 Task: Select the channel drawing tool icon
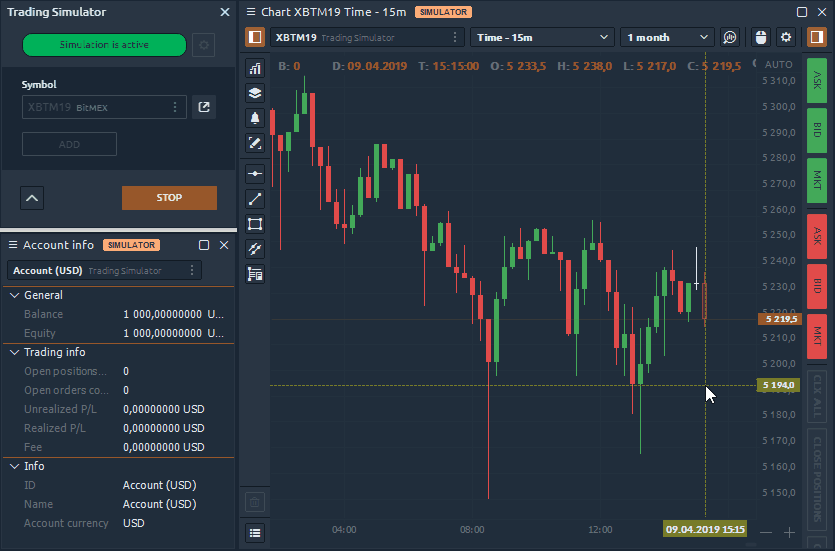(255, 249)
